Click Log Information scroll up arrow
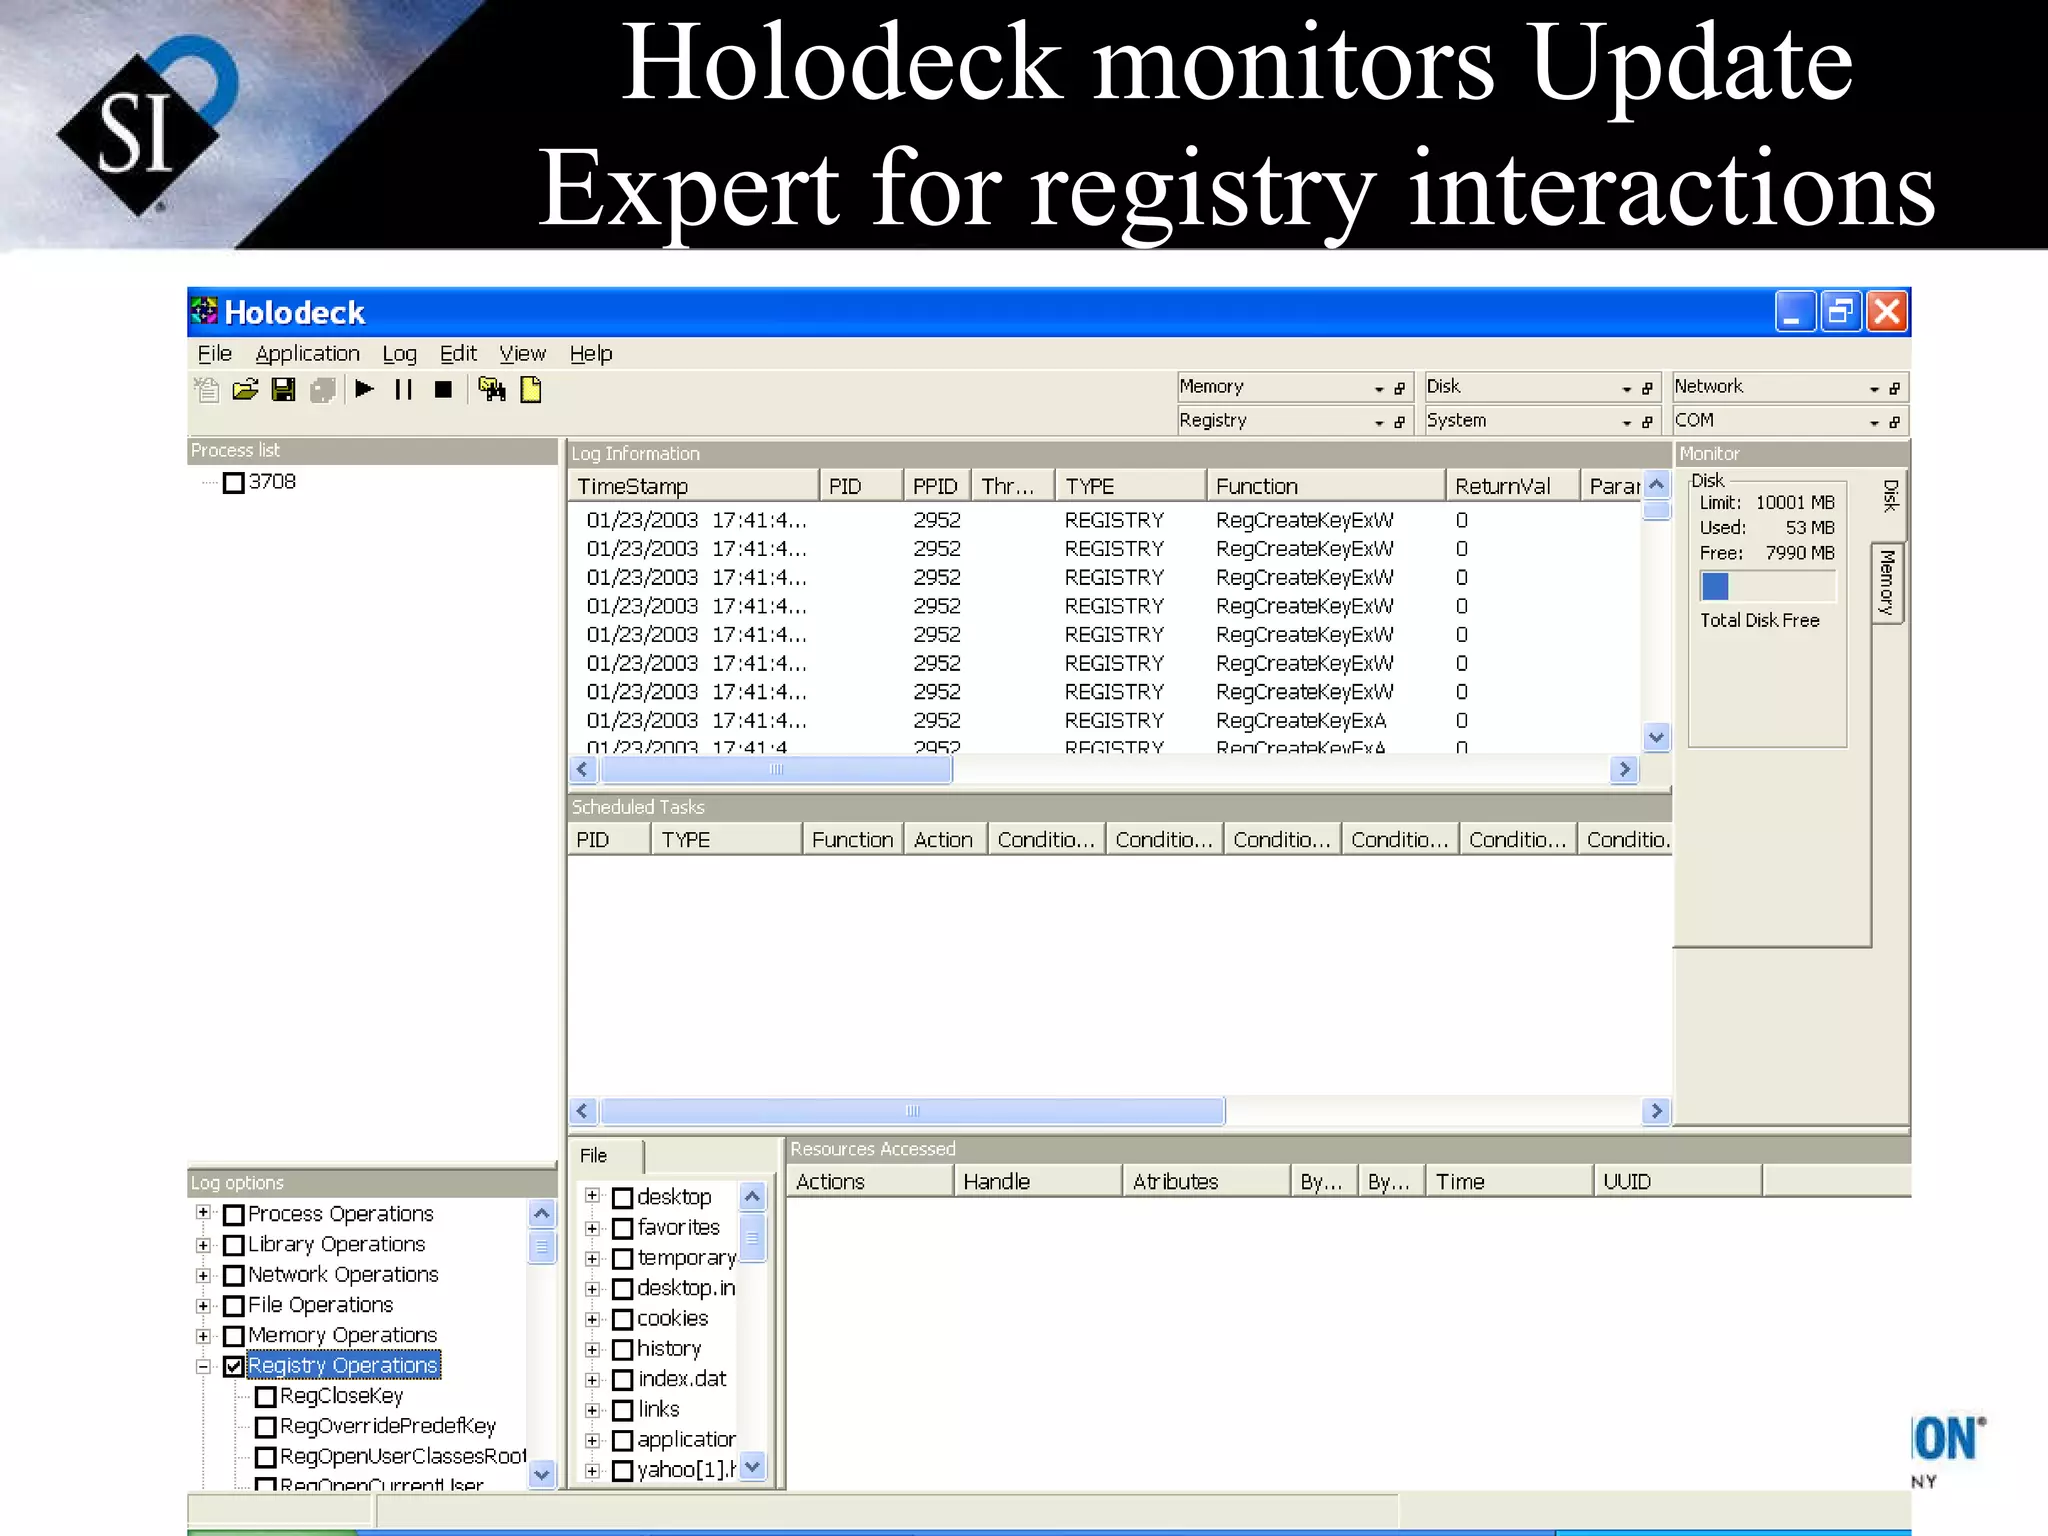Viewport: 2048px width, 1536px height. tap(1657, 485)
